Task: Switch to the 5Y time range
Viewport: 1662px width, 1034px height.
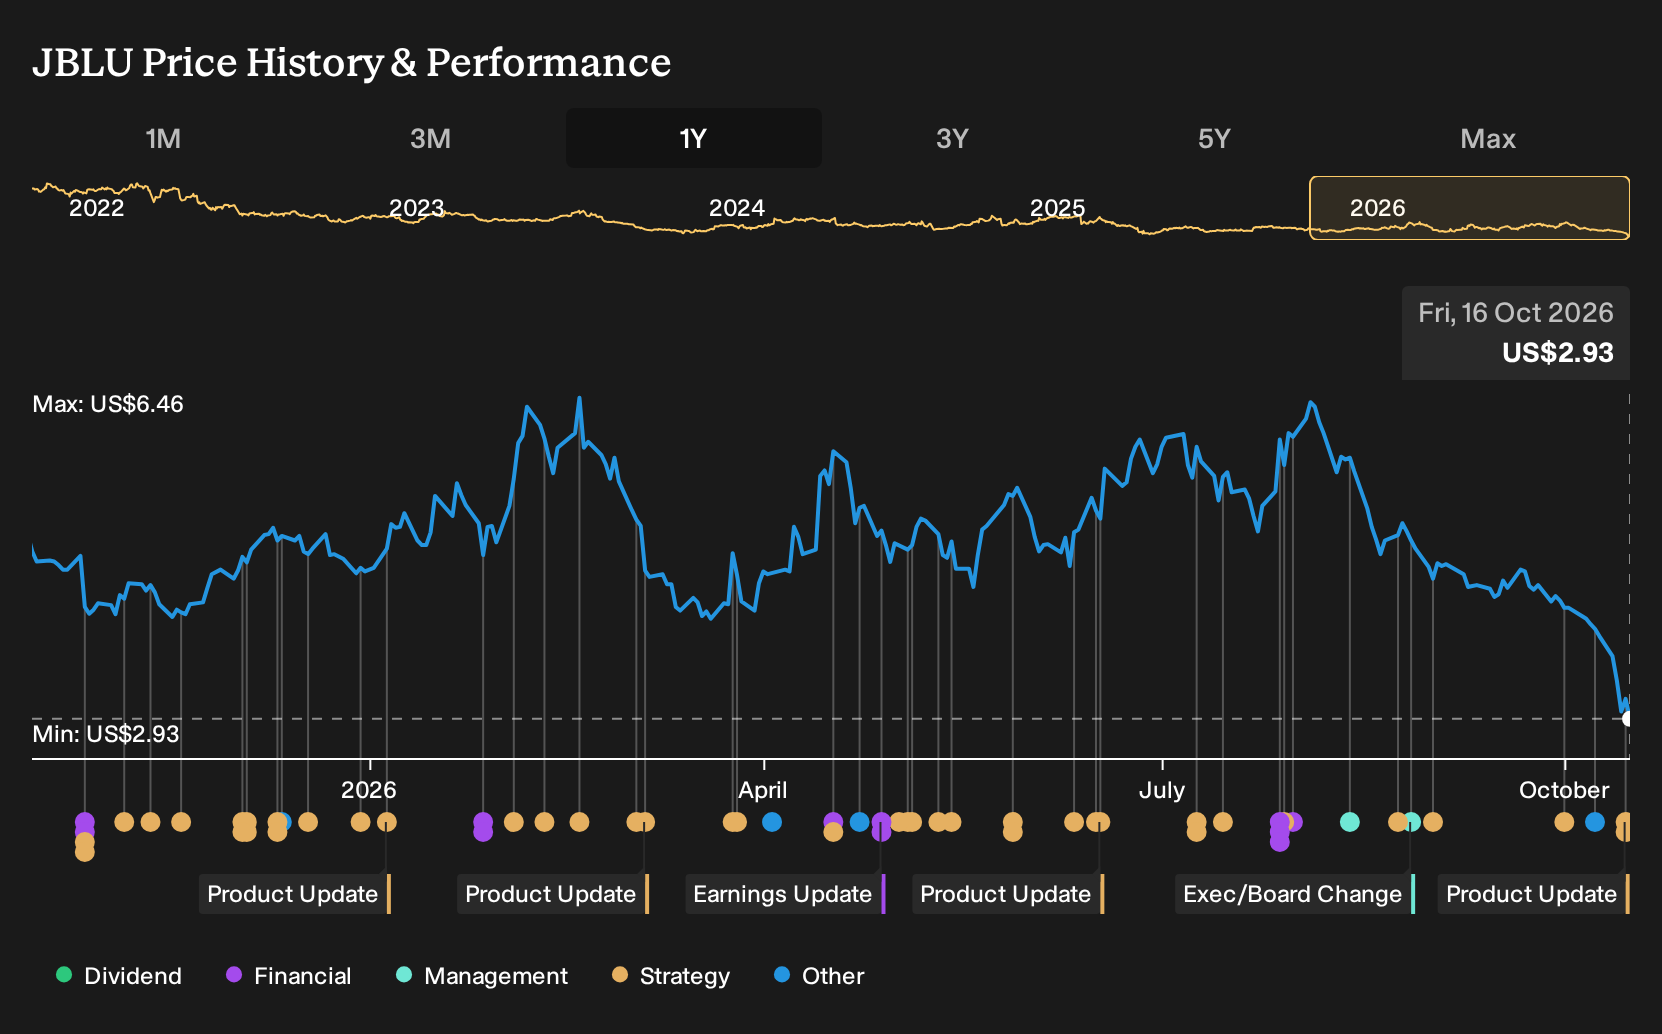Action: click(1214, 139)
